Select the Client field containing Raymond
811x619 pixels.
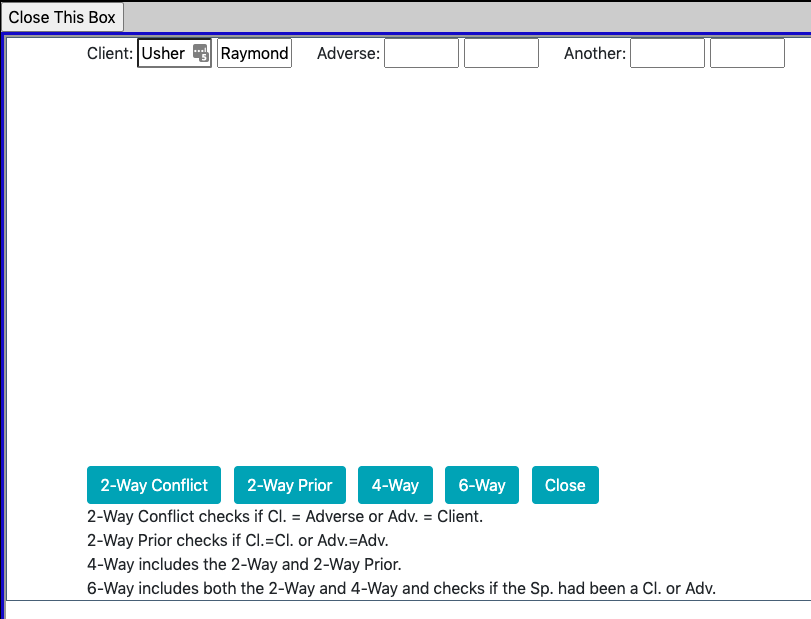(254, 54)
